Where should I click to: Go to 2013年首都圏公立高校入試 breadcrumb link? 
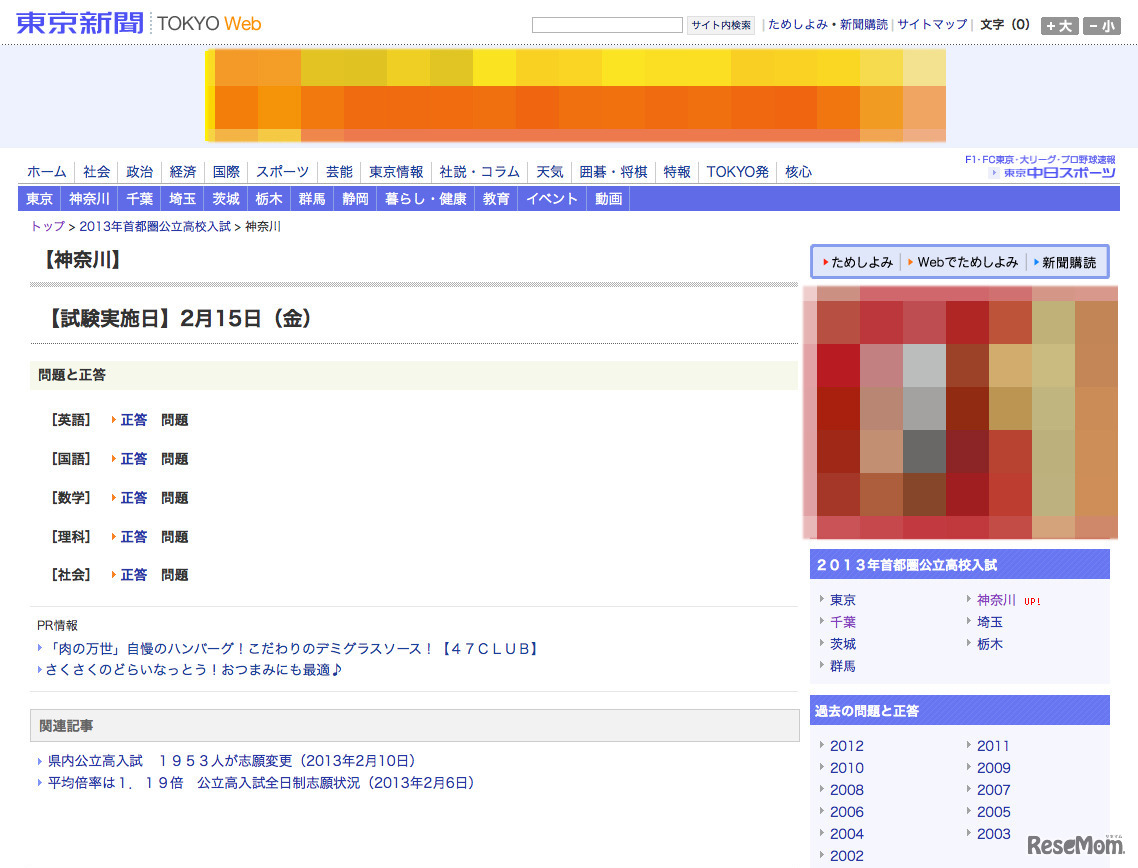click(155, 226)
